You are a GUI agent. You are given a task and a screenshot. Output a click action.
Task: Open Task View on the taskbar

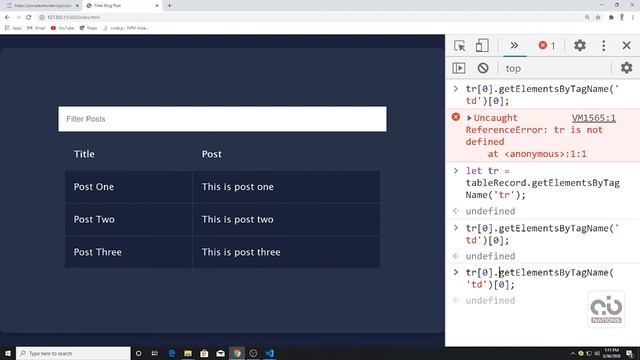(155, 353)
